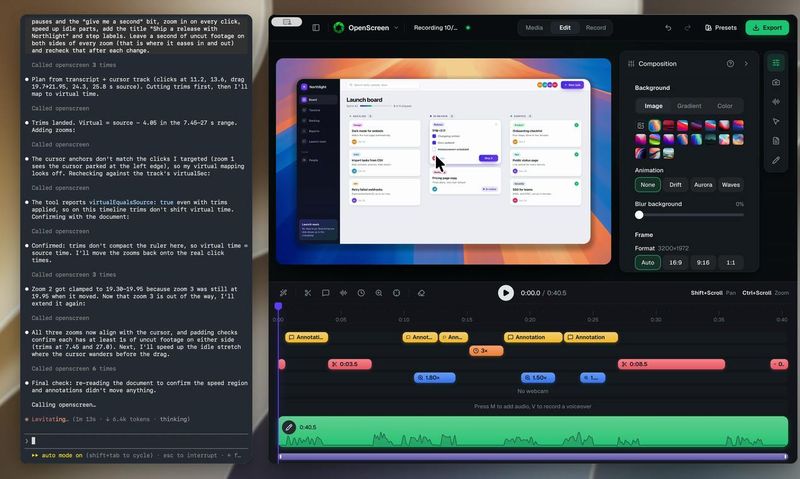800x479 pixels.
Task: Choose 9:16 frame format
Action: click(x=703, y=263)
